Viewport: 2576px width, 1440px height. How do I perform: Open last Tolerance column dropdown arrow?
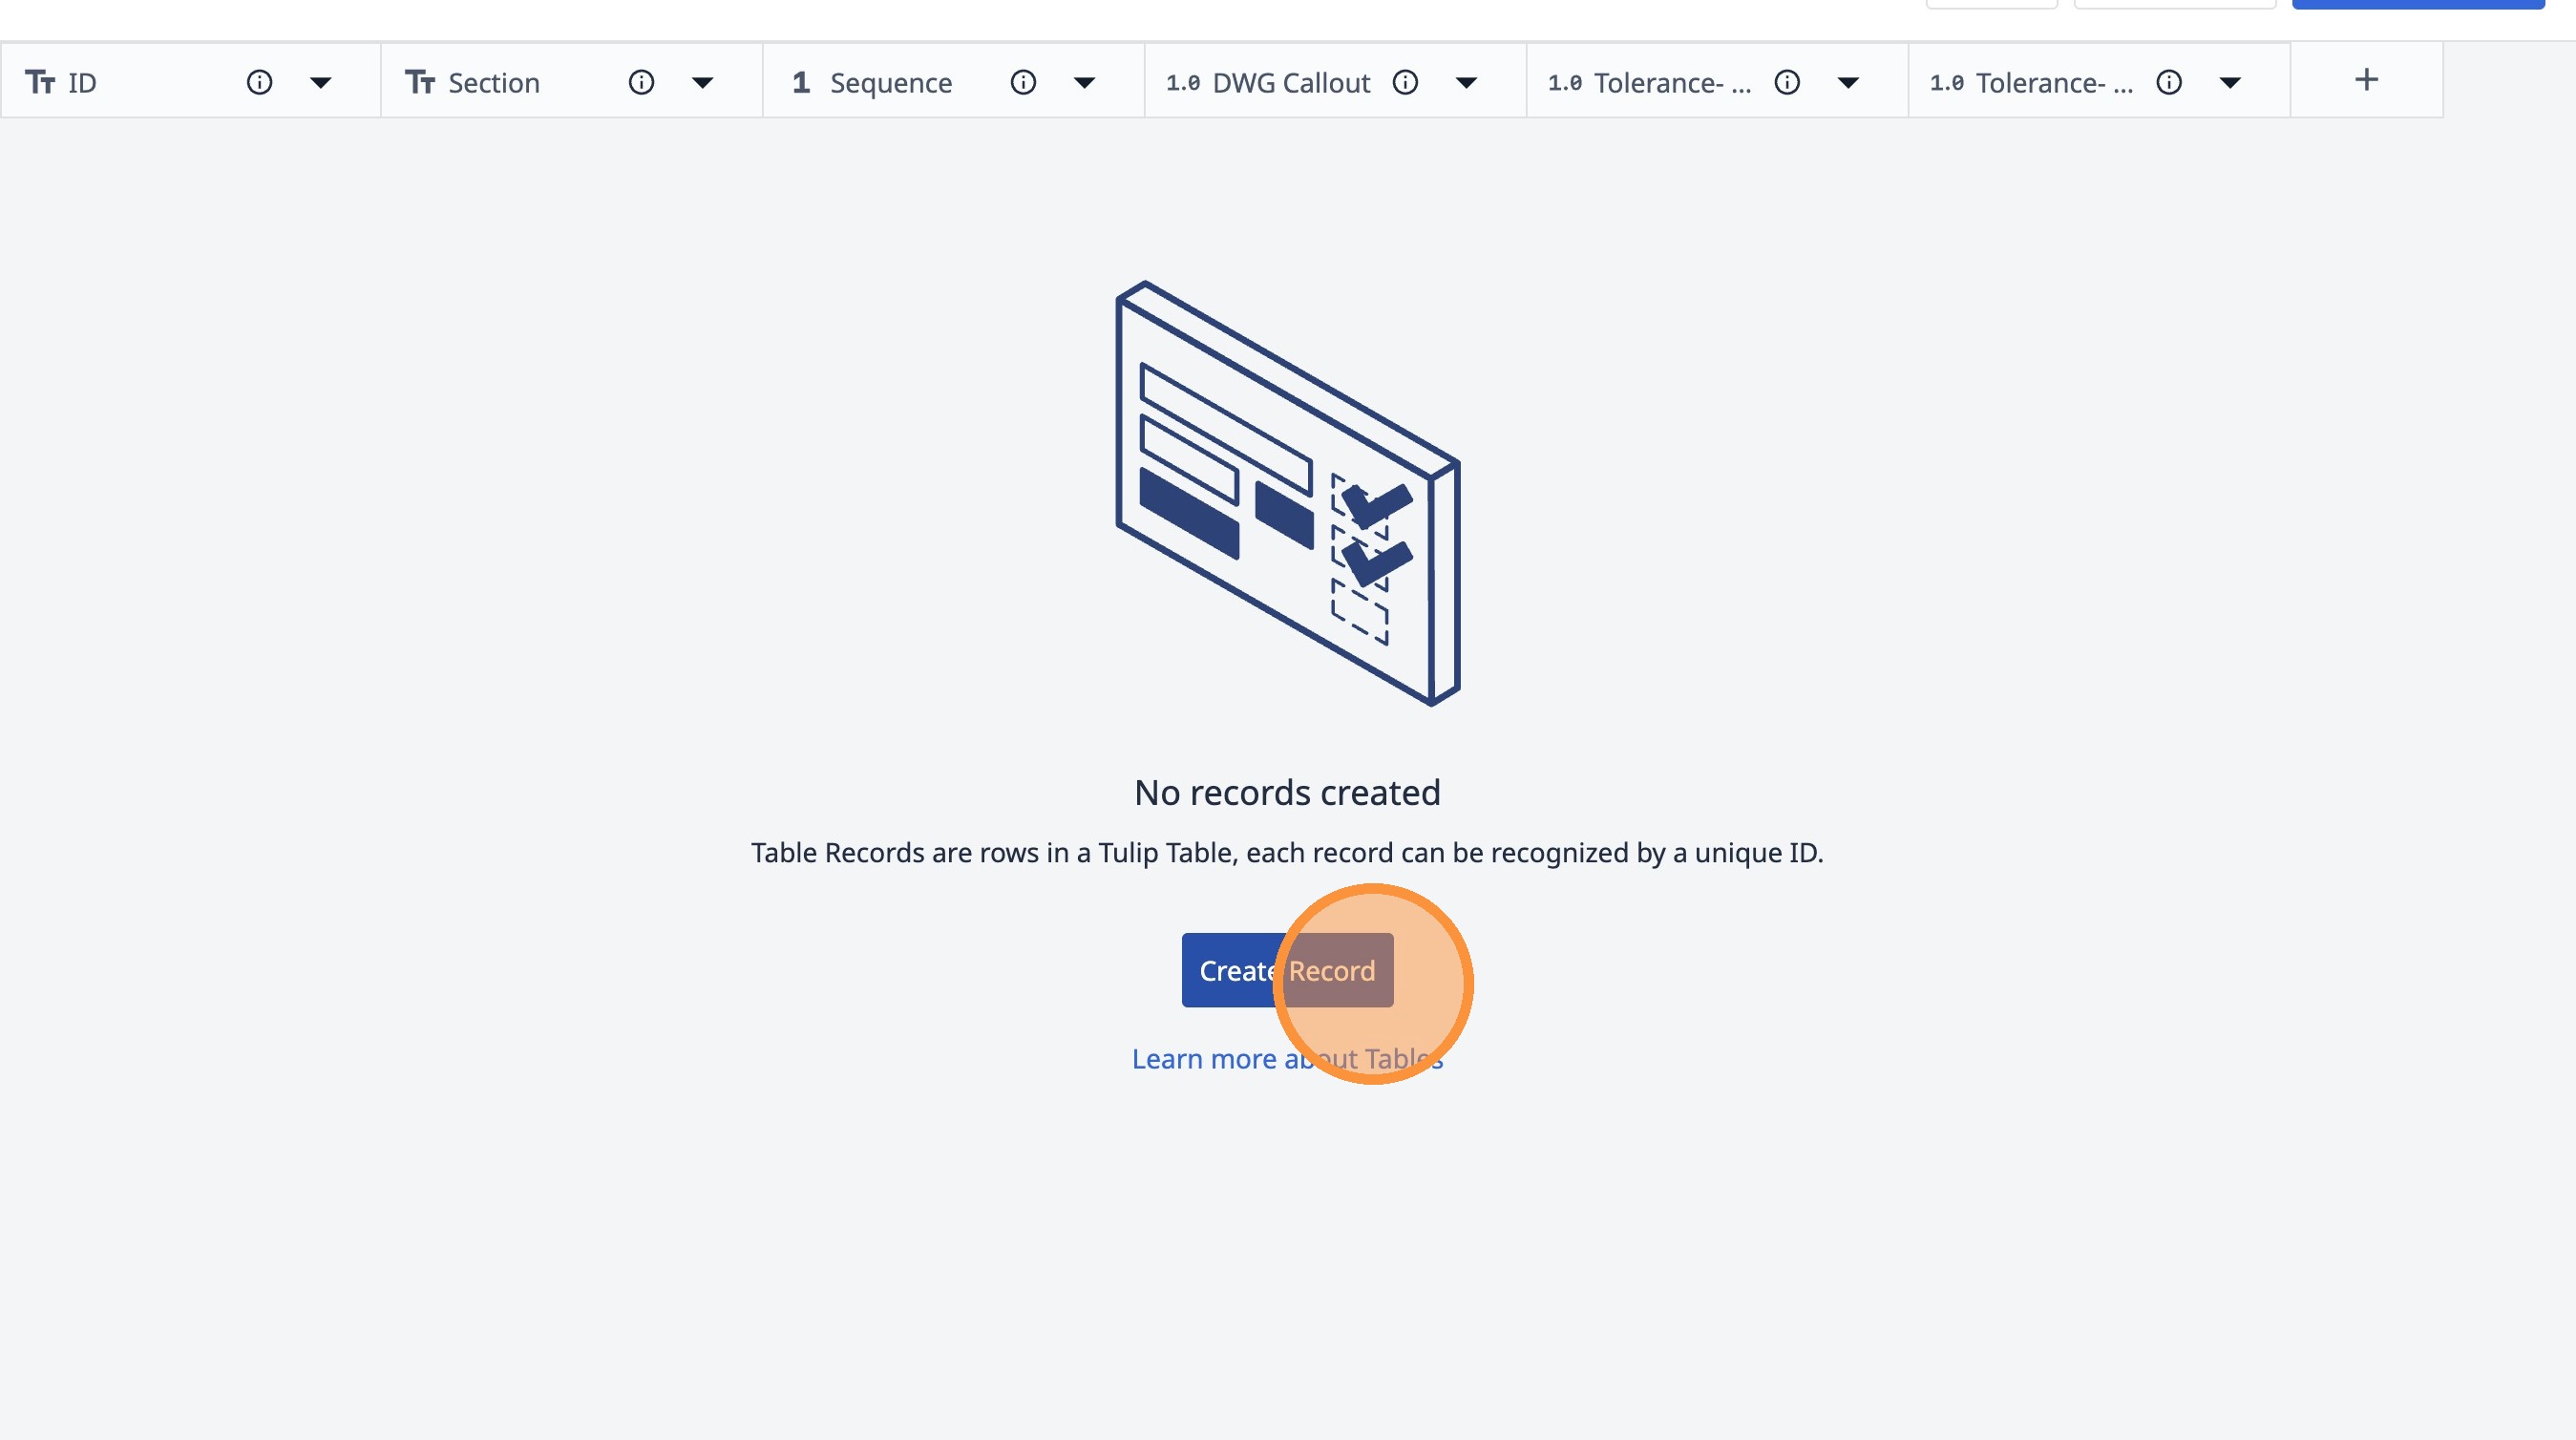click(2230, 83)
